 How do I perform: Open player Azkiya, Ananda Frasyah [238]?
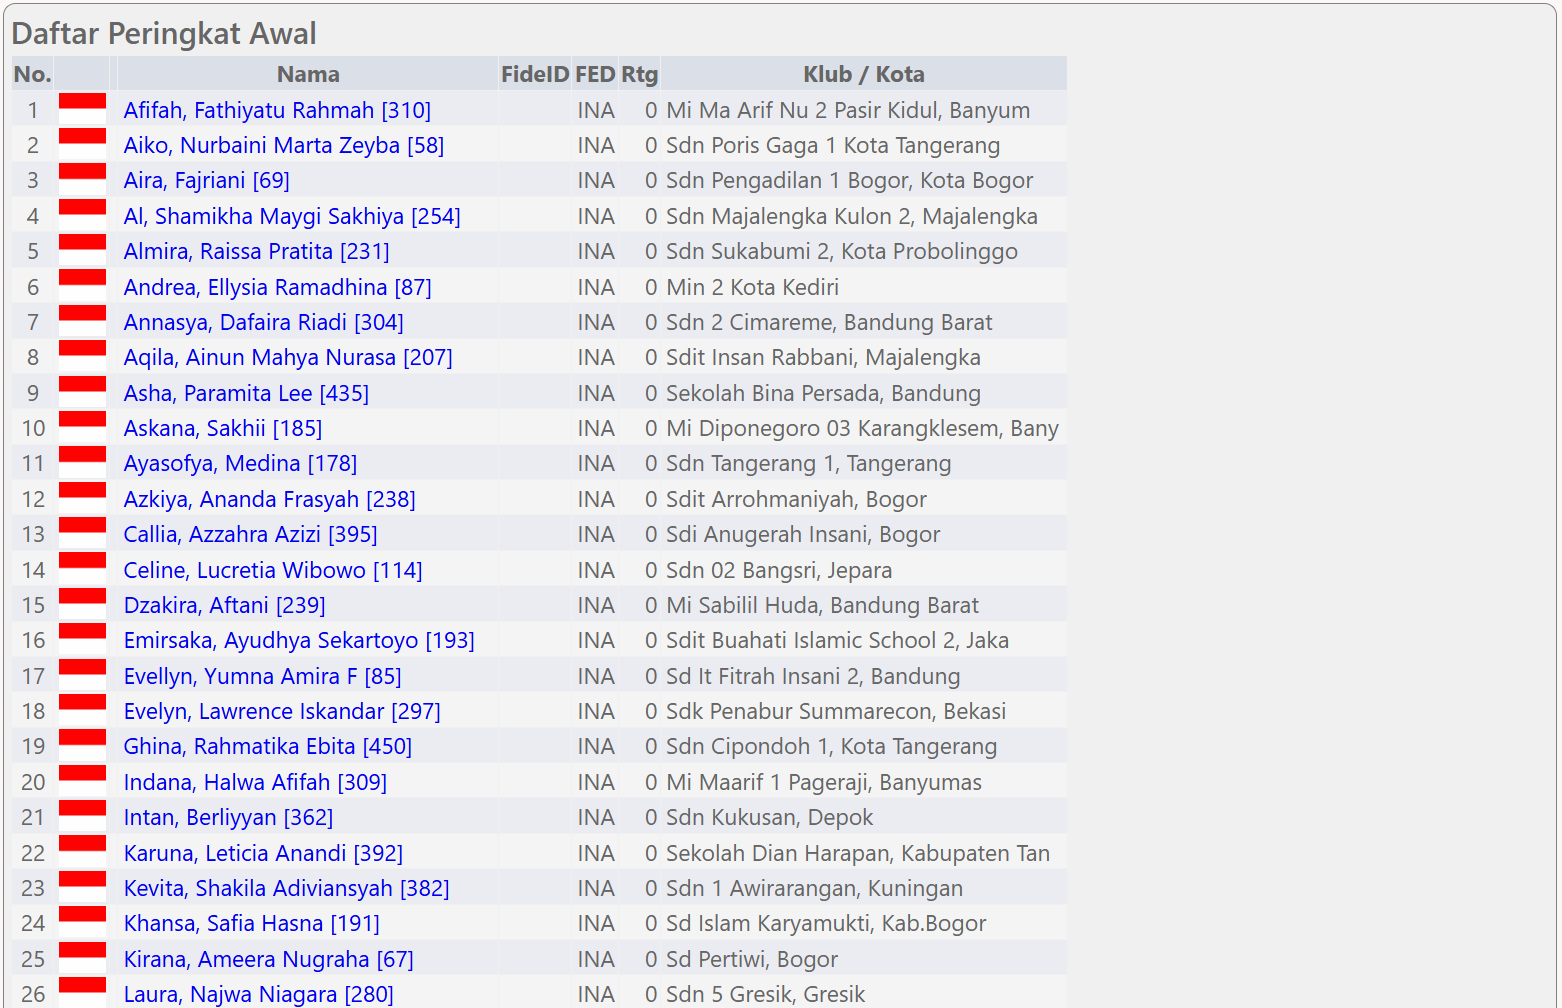[x=269, y=499]
